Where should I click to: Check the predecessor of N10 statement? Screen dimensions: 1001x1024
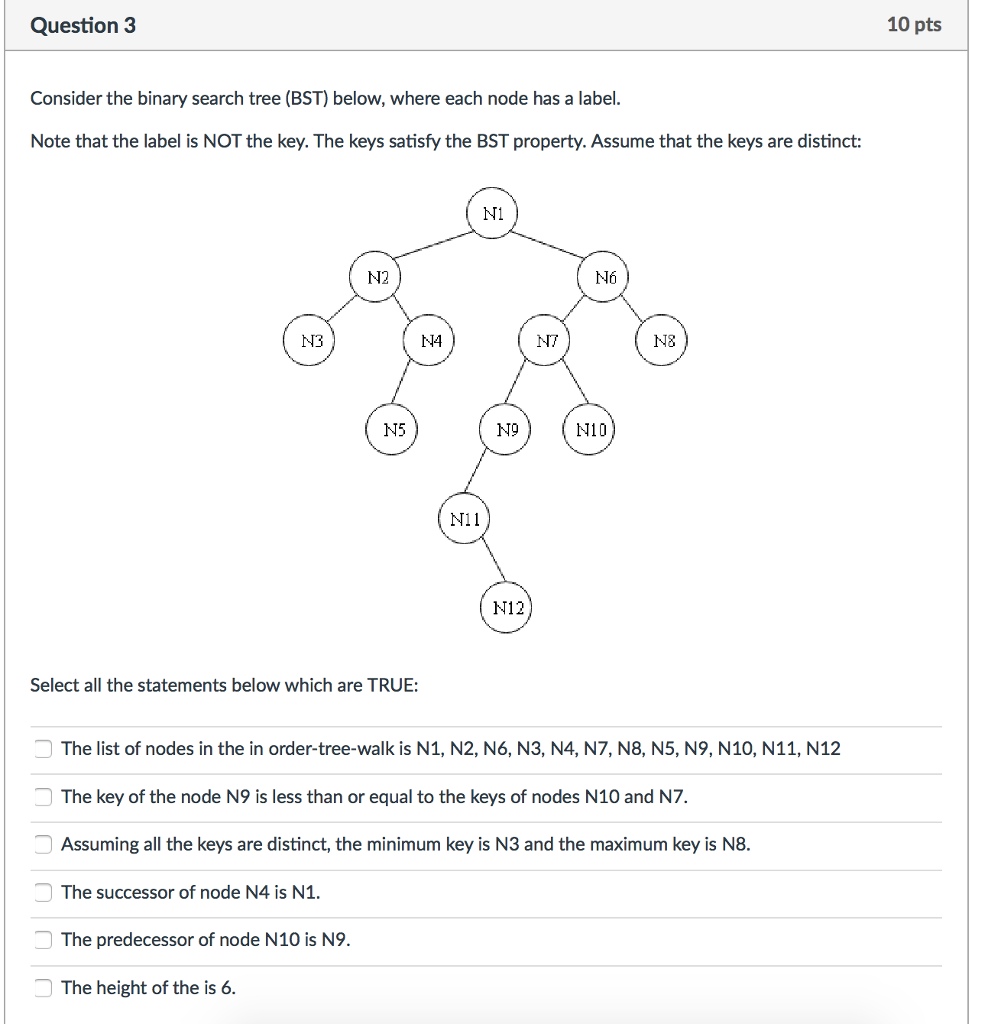click(x=42, y=940)
